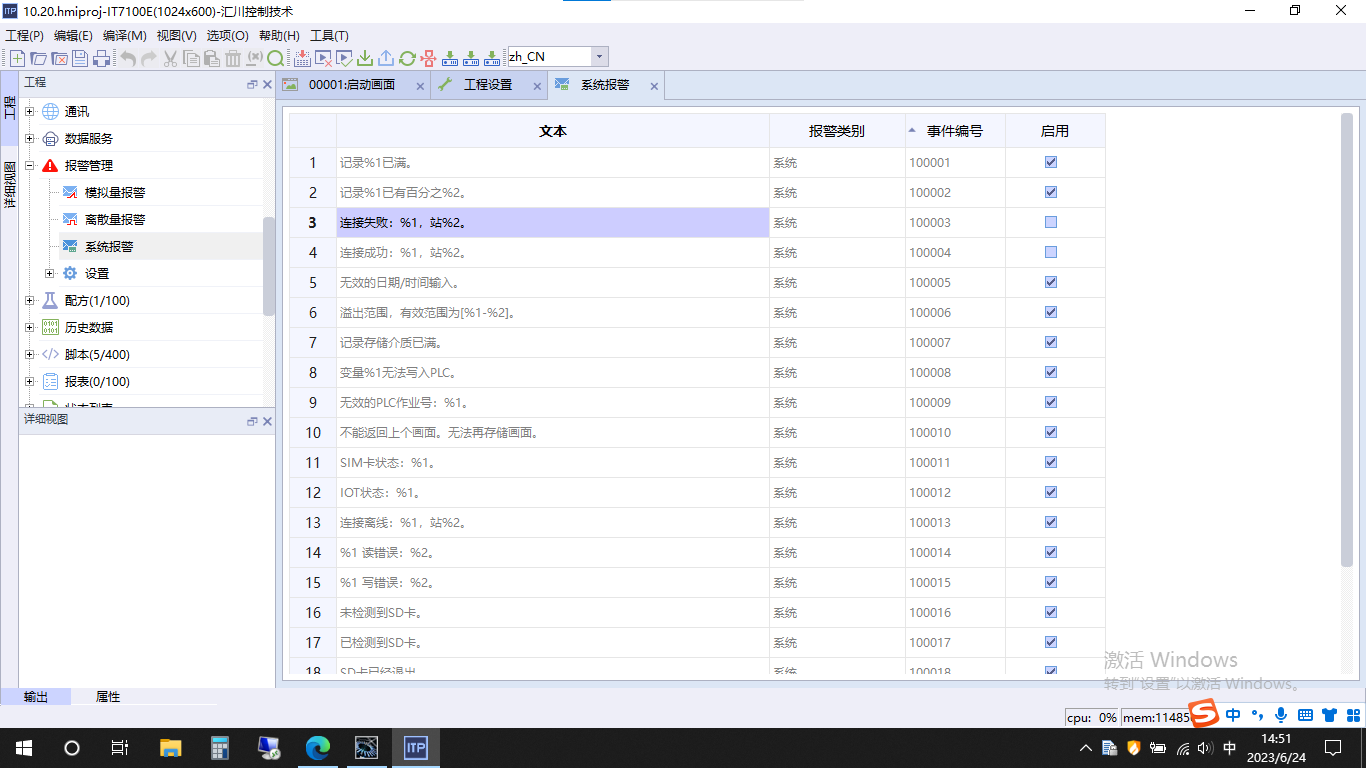Click the New Project toolbar icon
1366x768 pixels.
coord(17,58)
